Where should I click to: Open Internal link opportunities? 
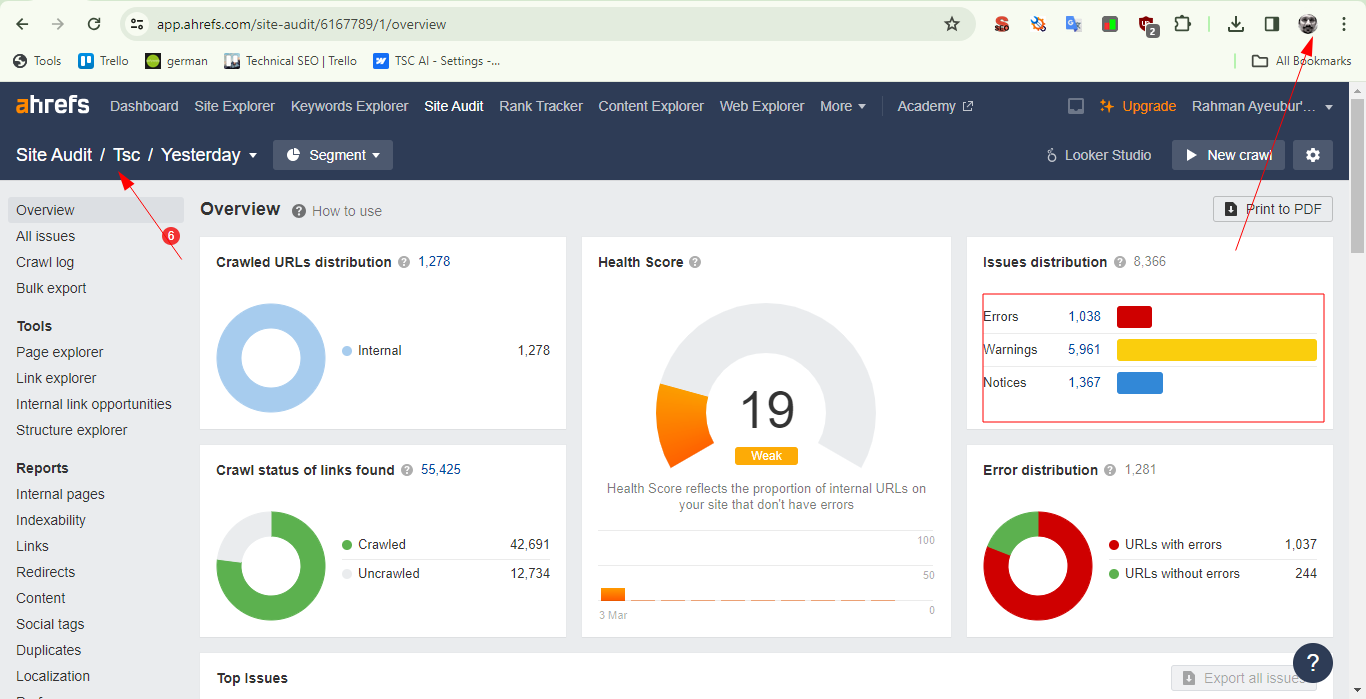pyautogui.click(x=94, y=404)
